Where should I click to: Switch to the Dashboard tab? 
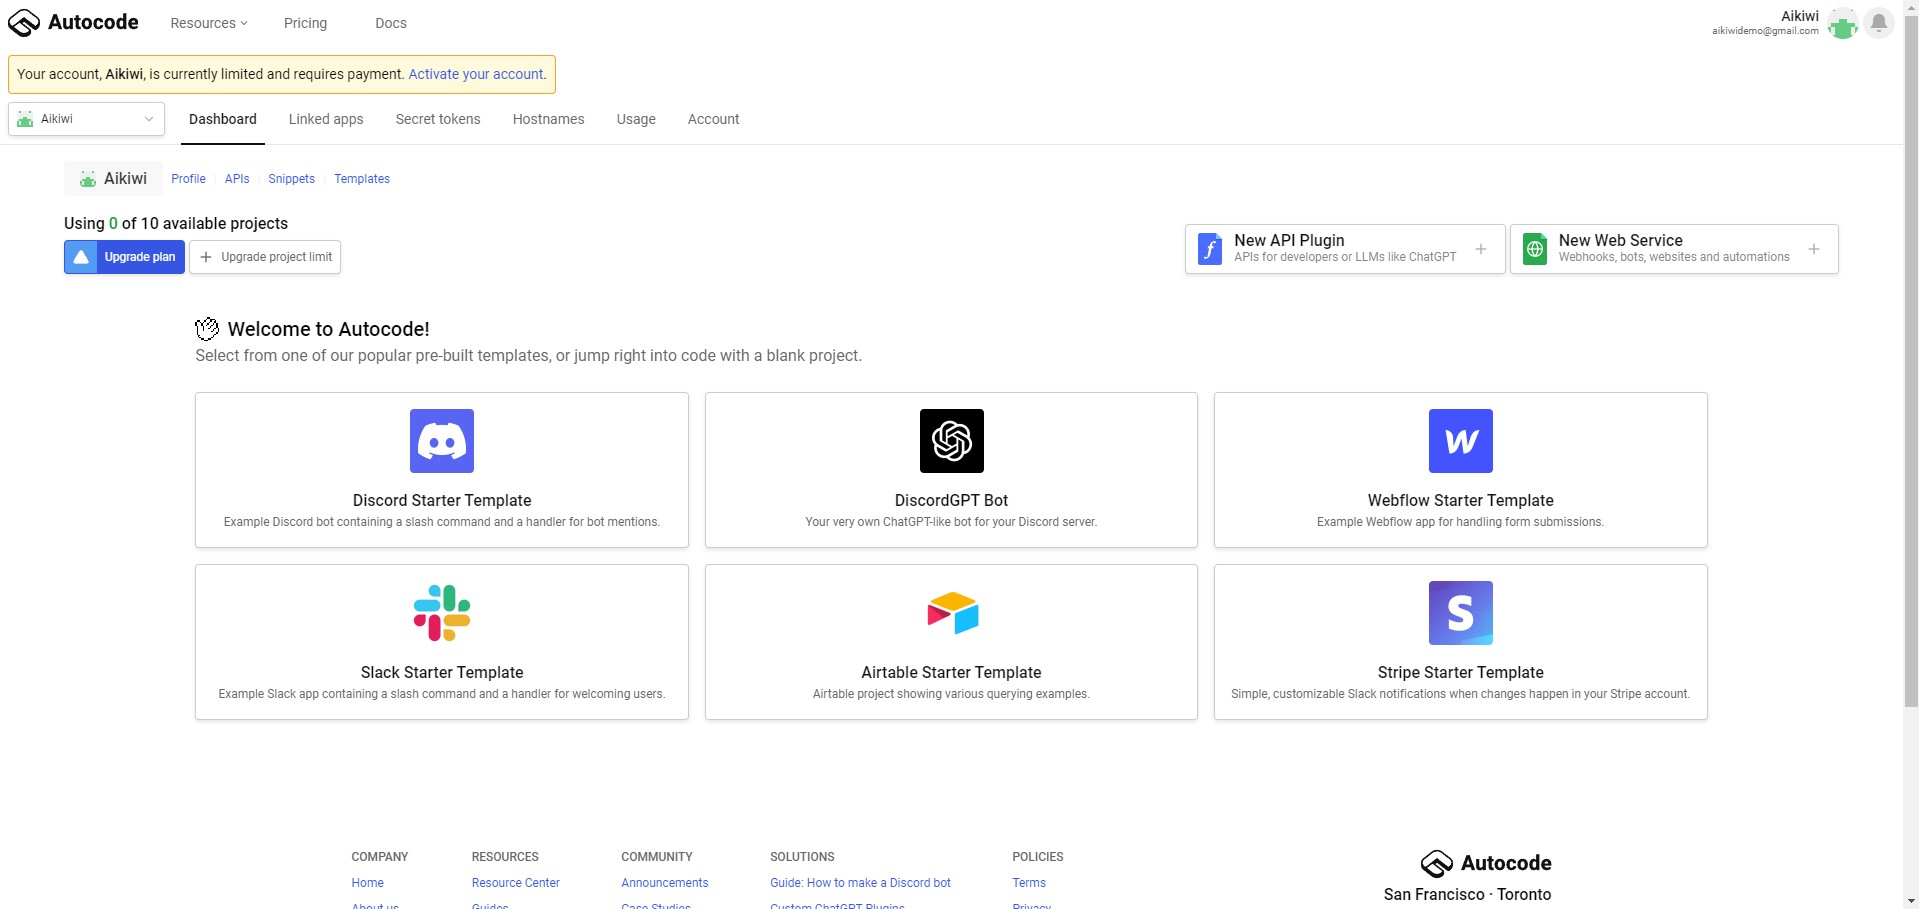pyautogui.click(x=223, y=119)
